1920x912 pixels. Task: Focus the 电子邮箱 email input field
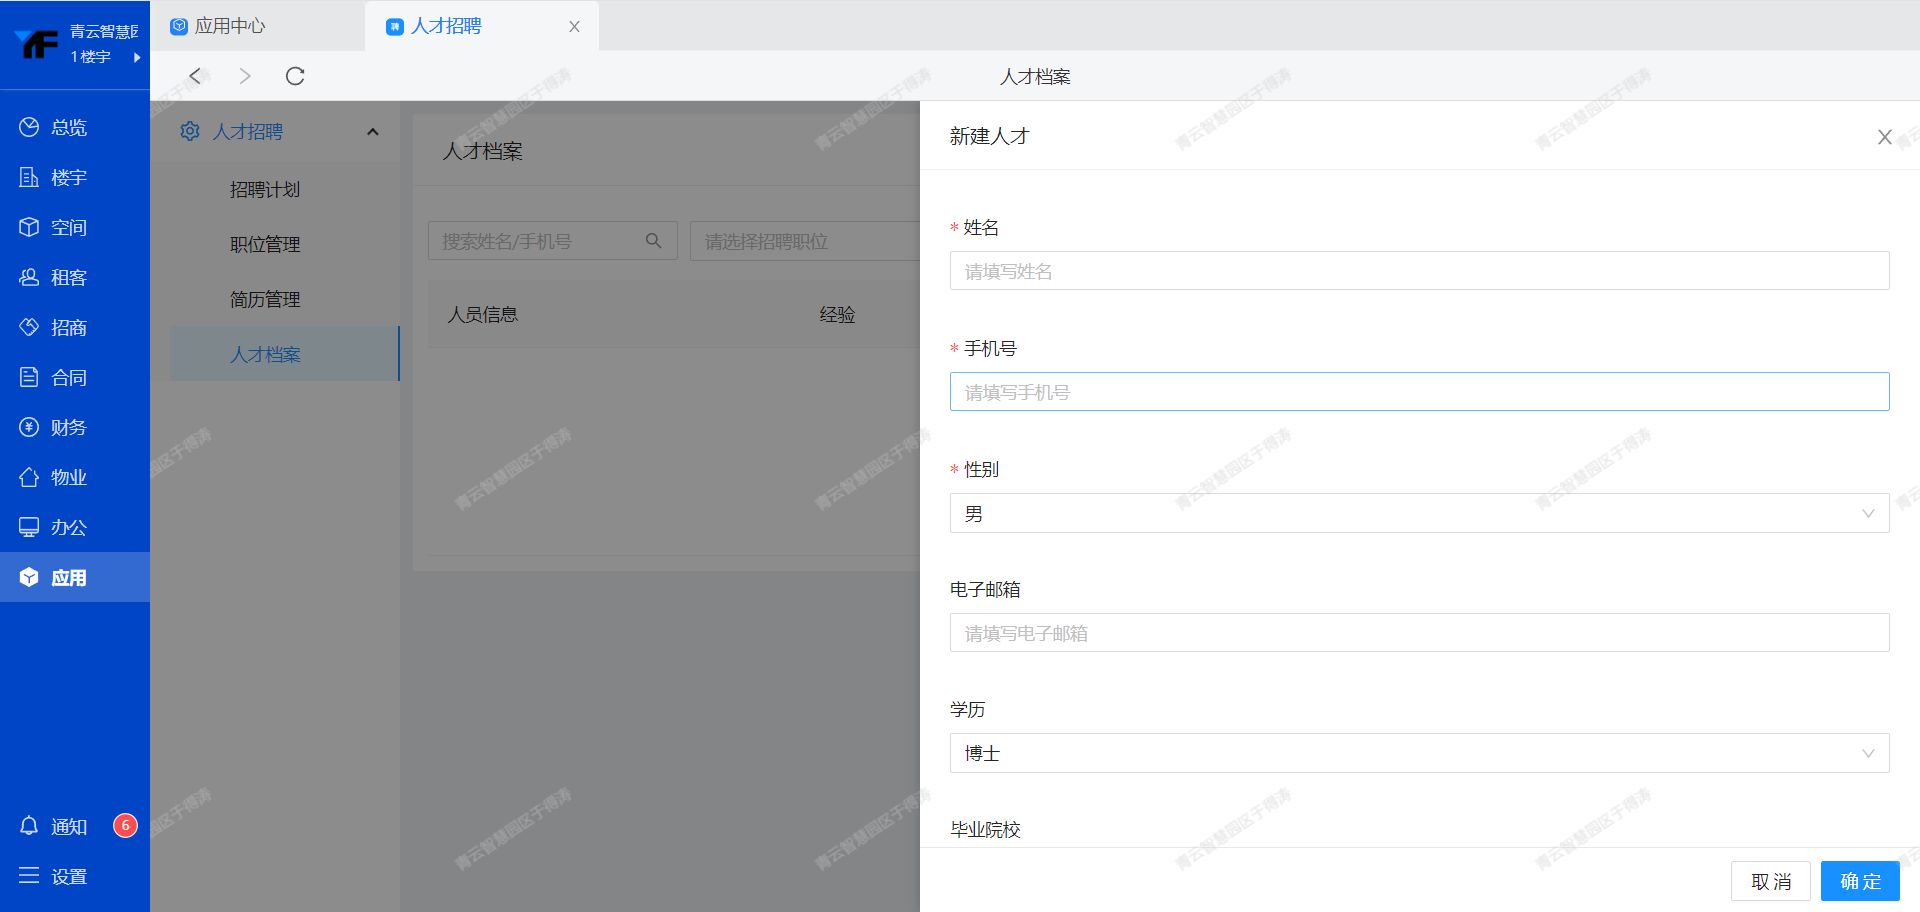pos(1418,634)
